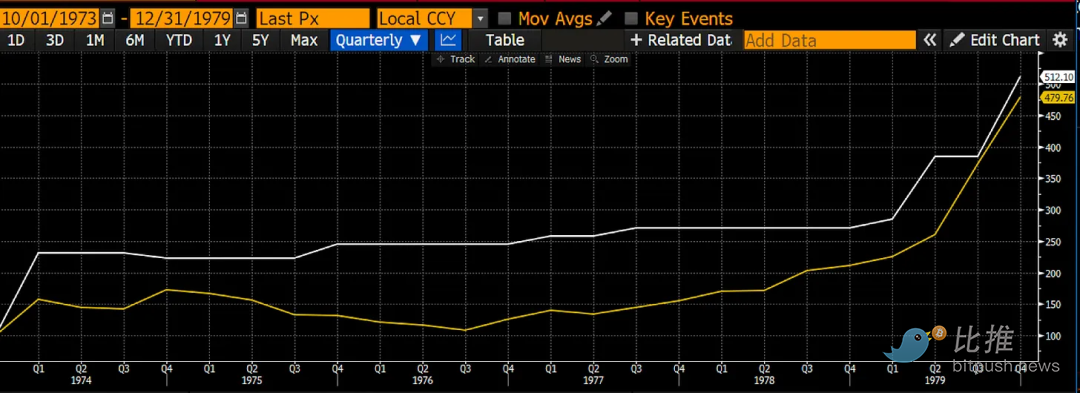Select the 6M range tab
Screen dimensions: 1080x393
(x=135, y=40)
